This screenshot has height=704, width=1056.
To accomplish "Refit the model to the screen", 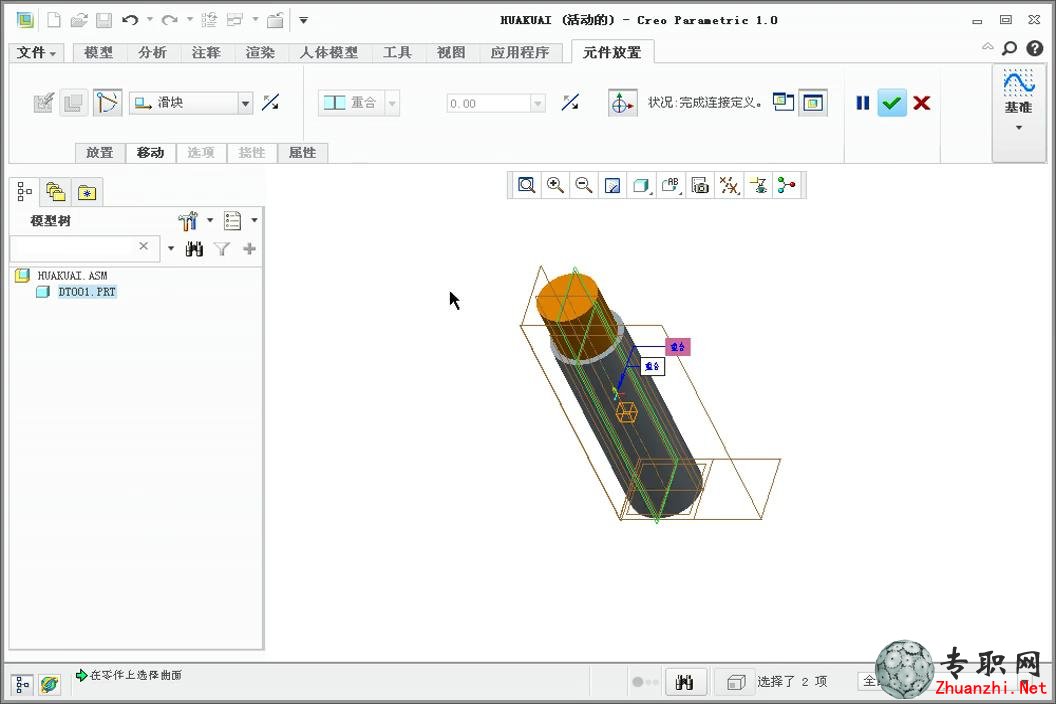I will 526,185.
